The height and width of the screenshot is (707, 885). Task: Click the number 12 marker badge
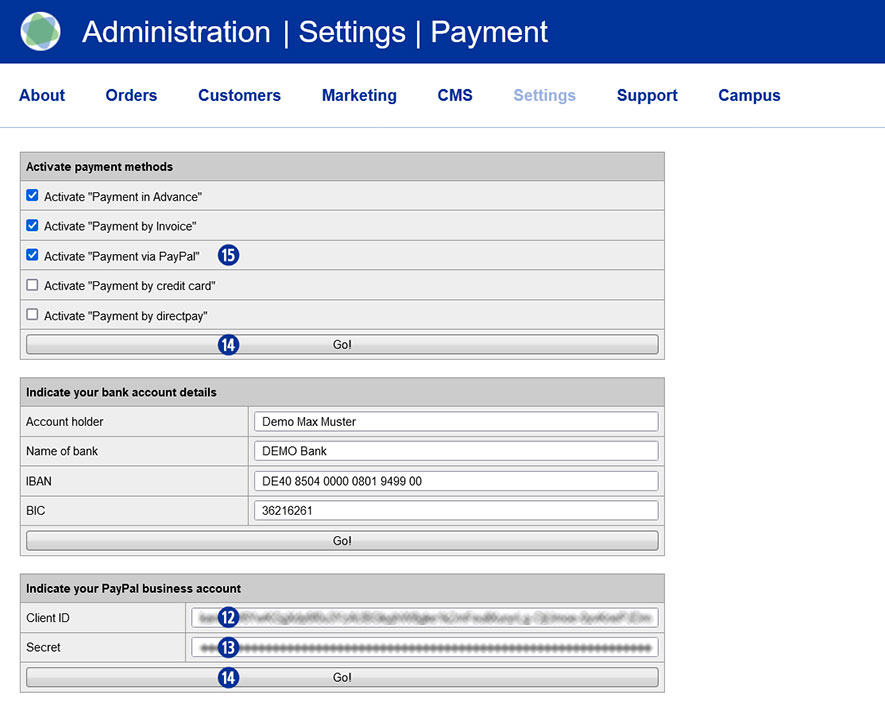(x=229, y=617)
